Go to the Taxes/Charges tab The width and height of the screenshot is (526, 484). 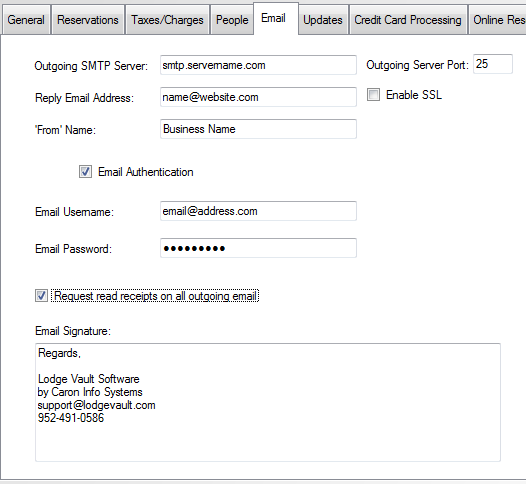click(x=167, y=20)
